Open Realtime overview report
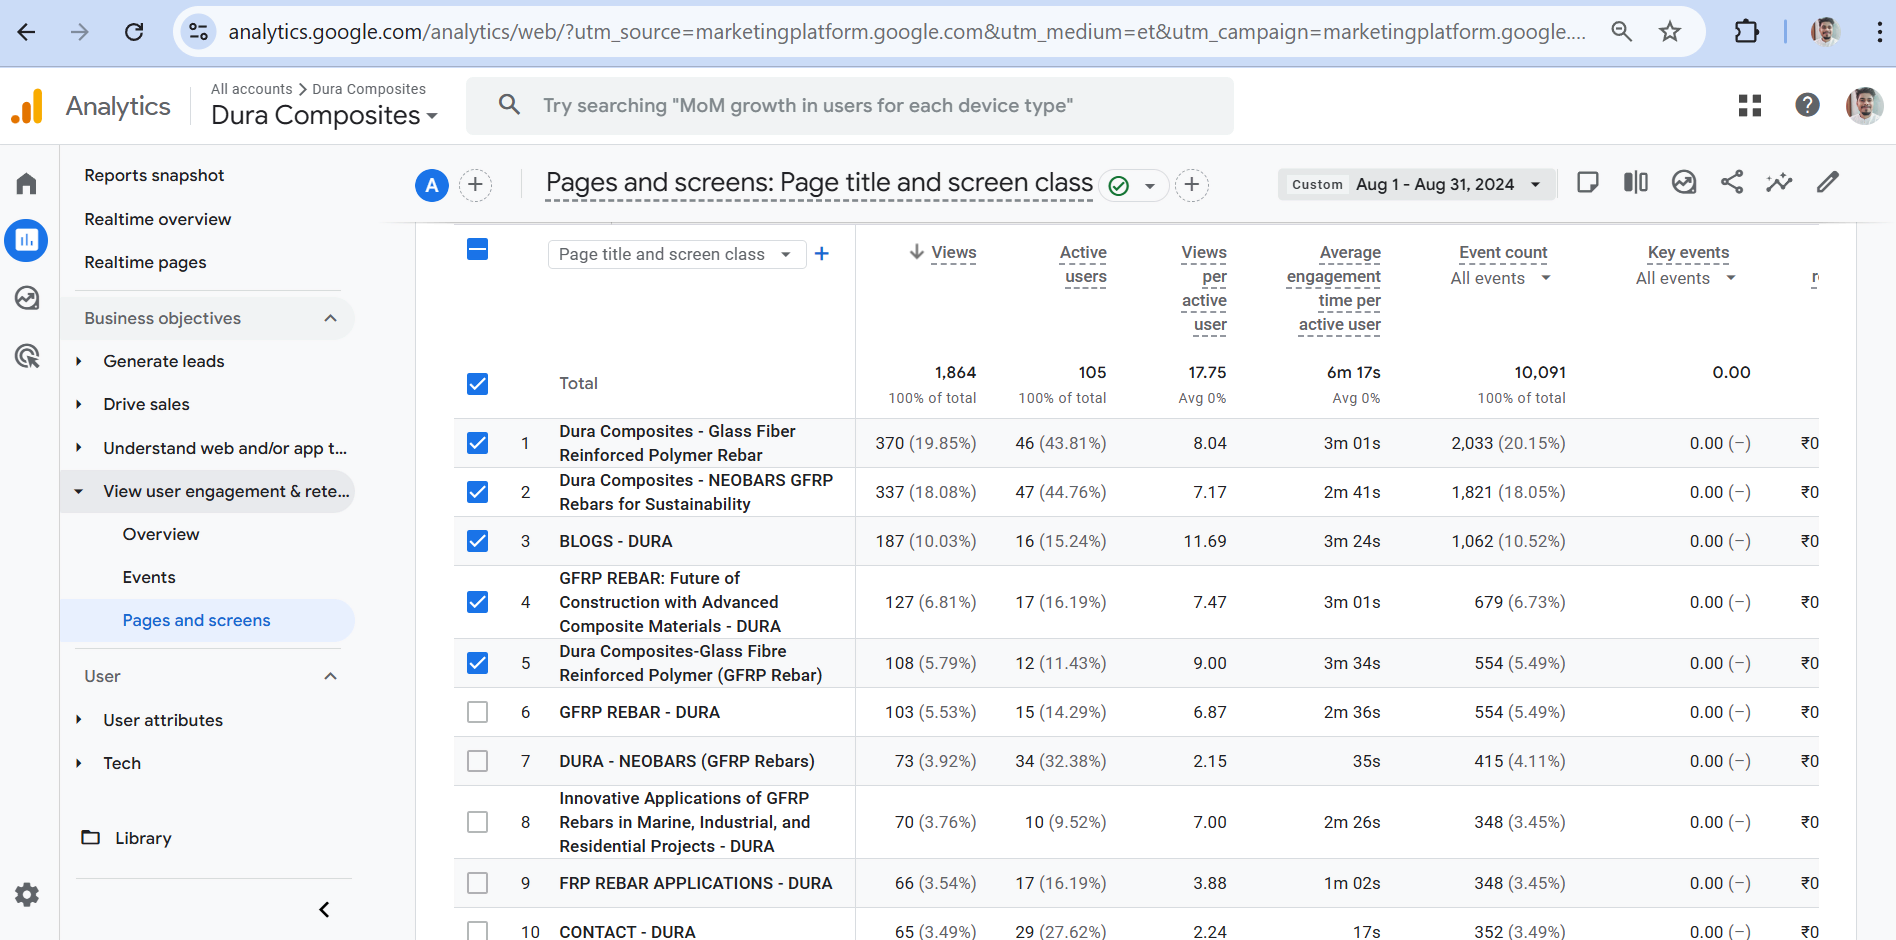This screenshot has width=1896, height=940. pyautogui.click(x=158, y=219)
